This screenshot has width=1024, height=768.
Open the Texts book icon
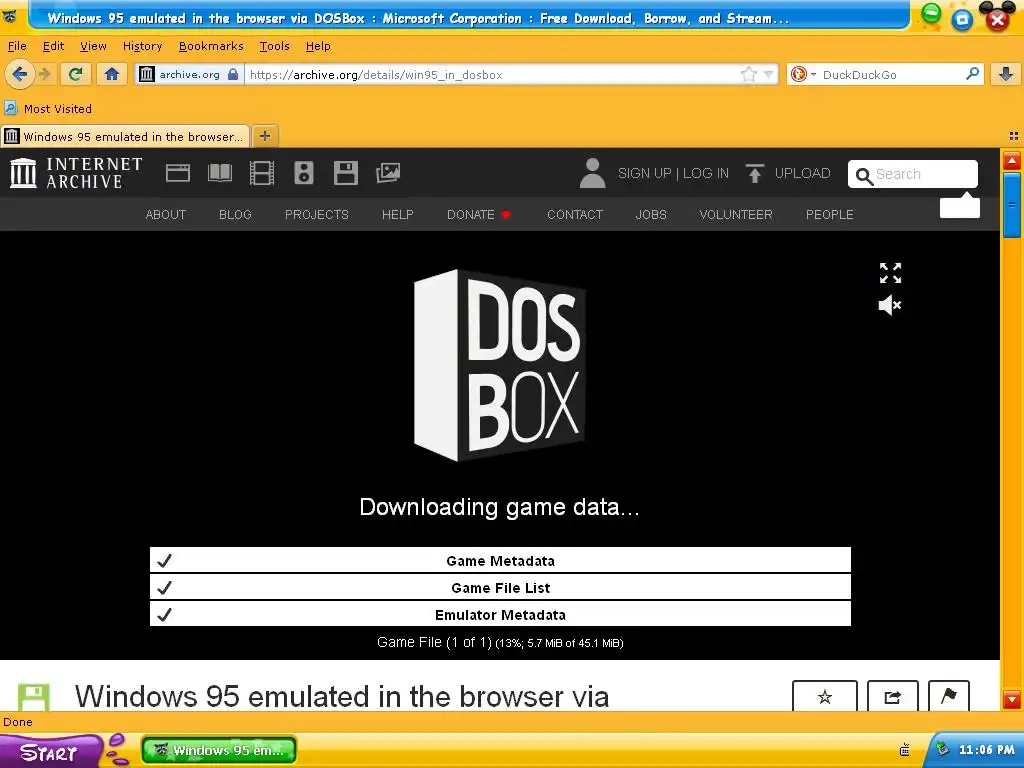(x=219, y=173)
